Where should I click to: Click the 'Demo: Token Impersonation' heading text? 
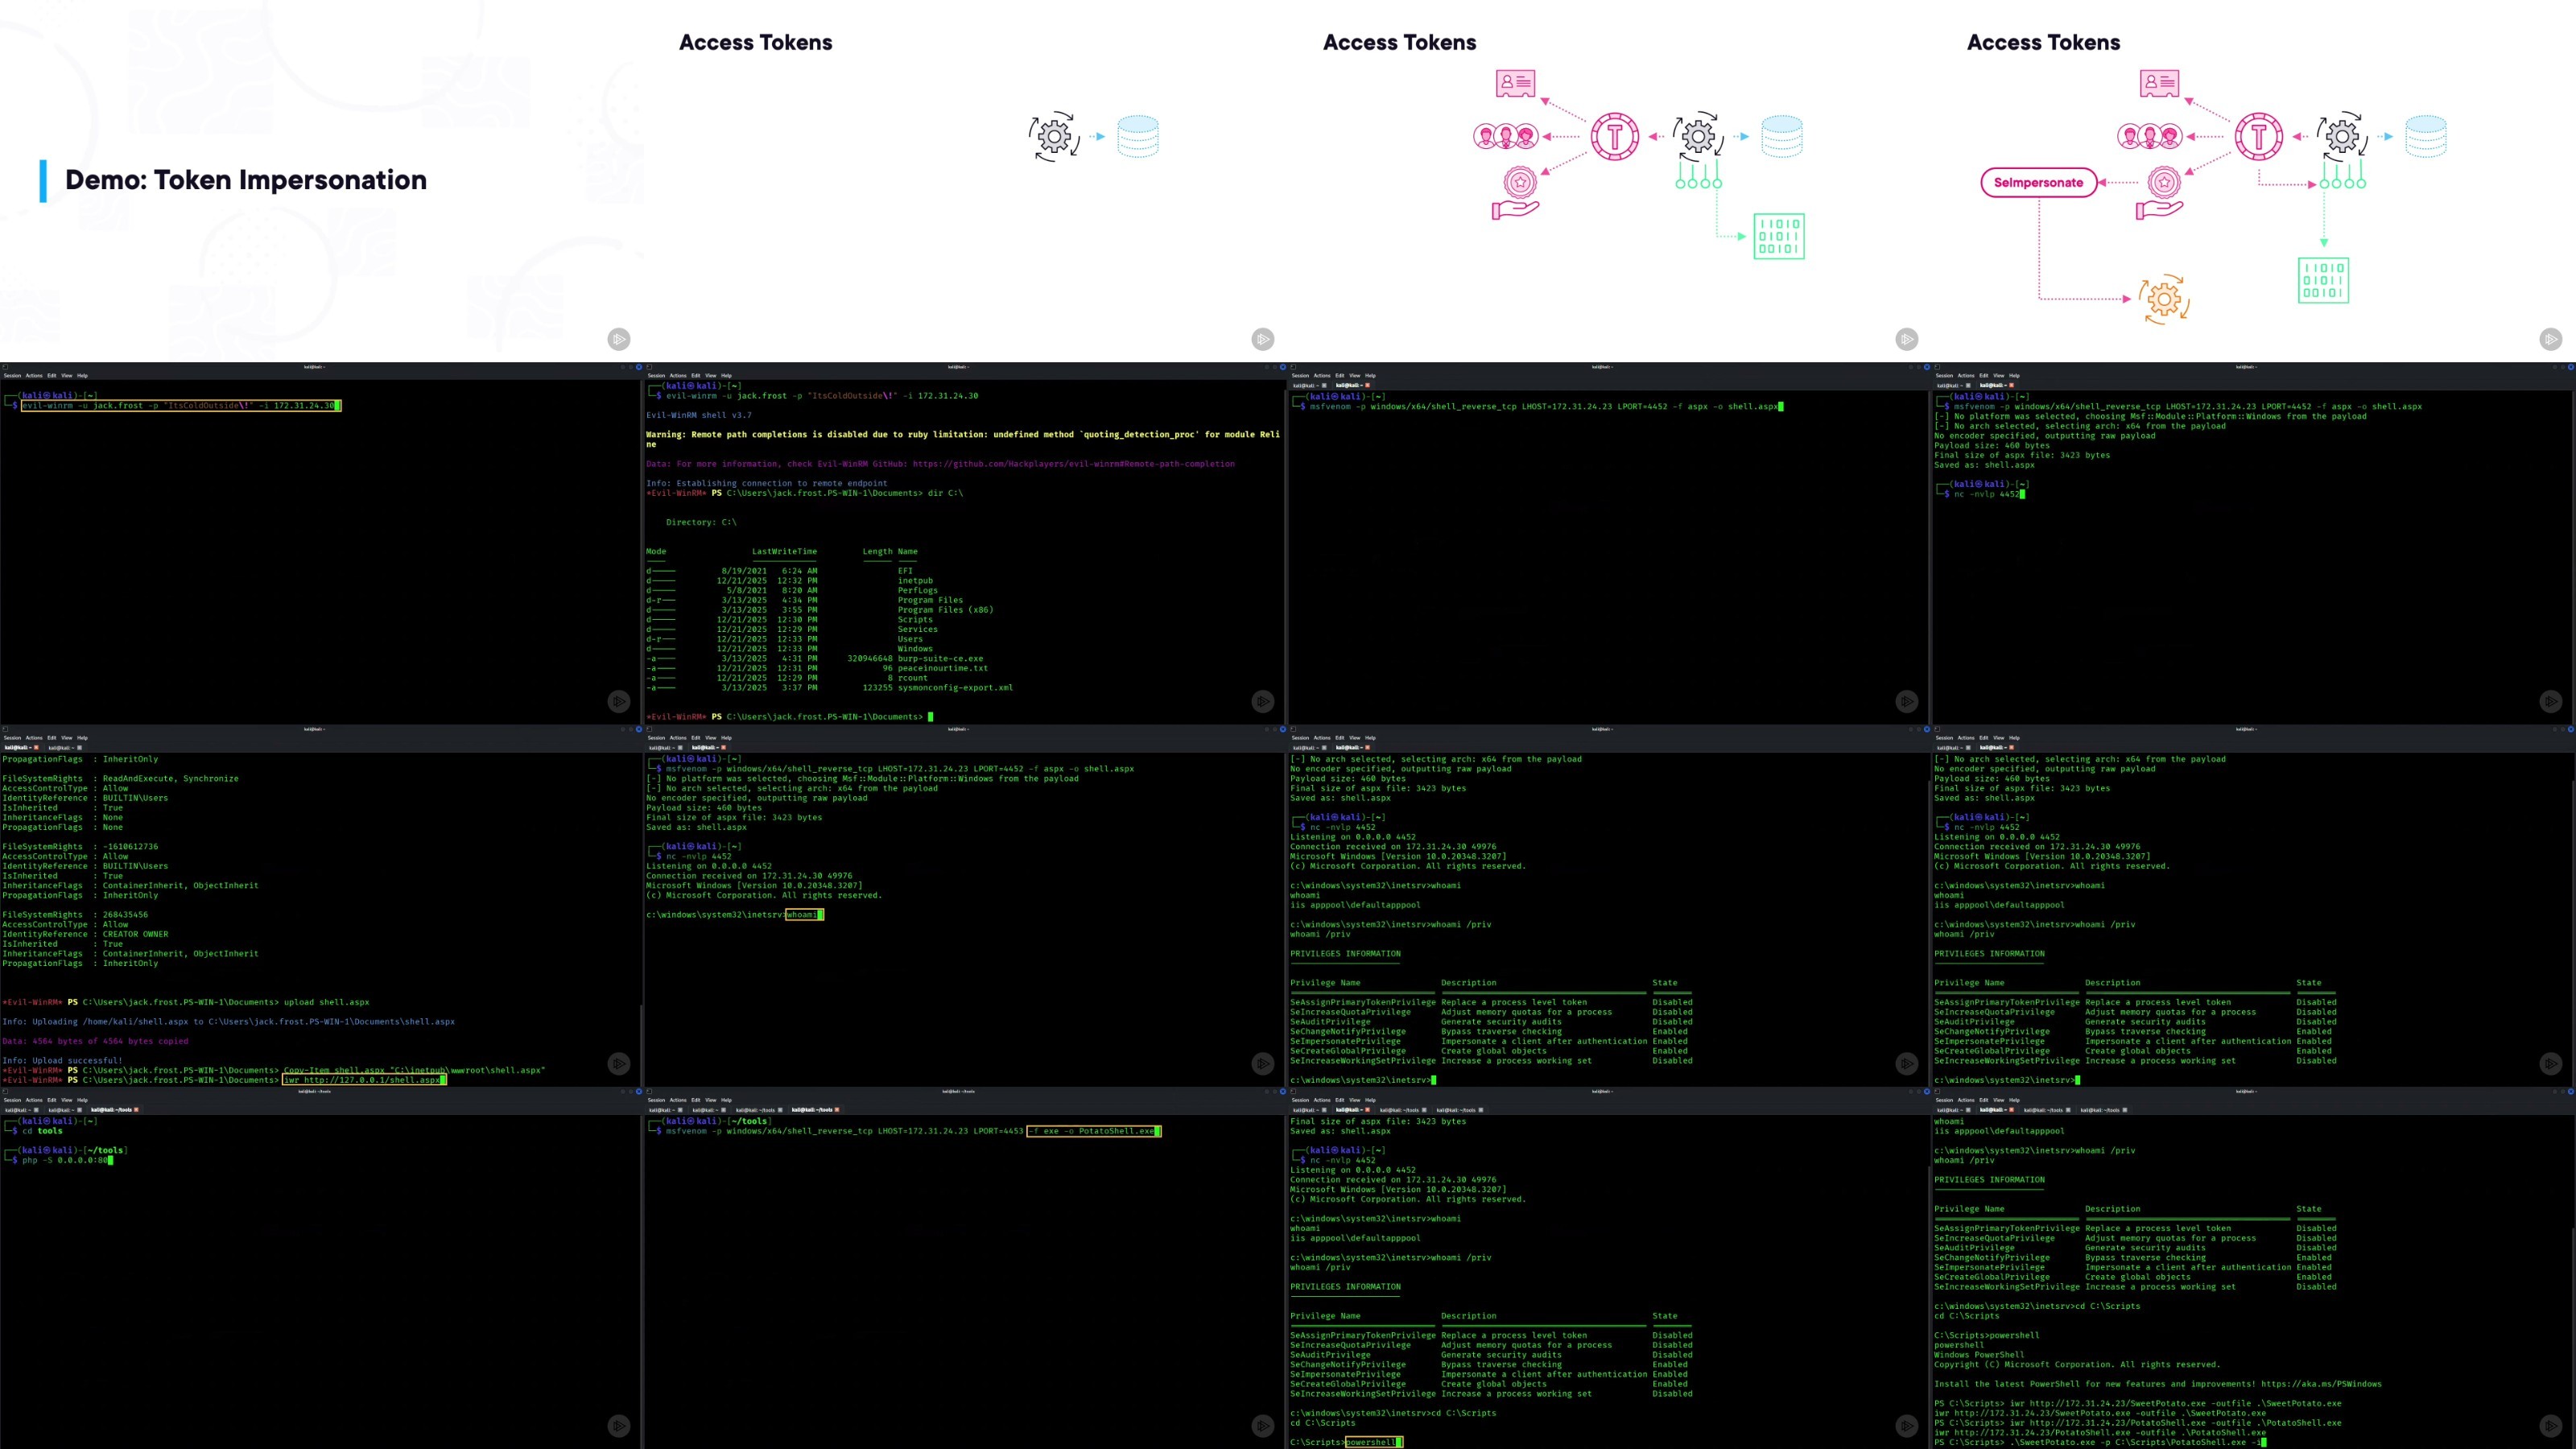point(246,180)
